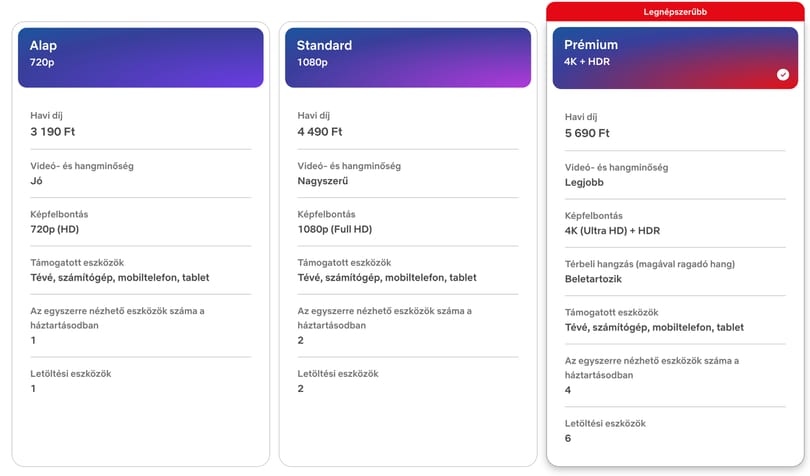Click the Prémium price 5 690 Ft
This screenshot has width=810, height=476.
pos(587,133)
